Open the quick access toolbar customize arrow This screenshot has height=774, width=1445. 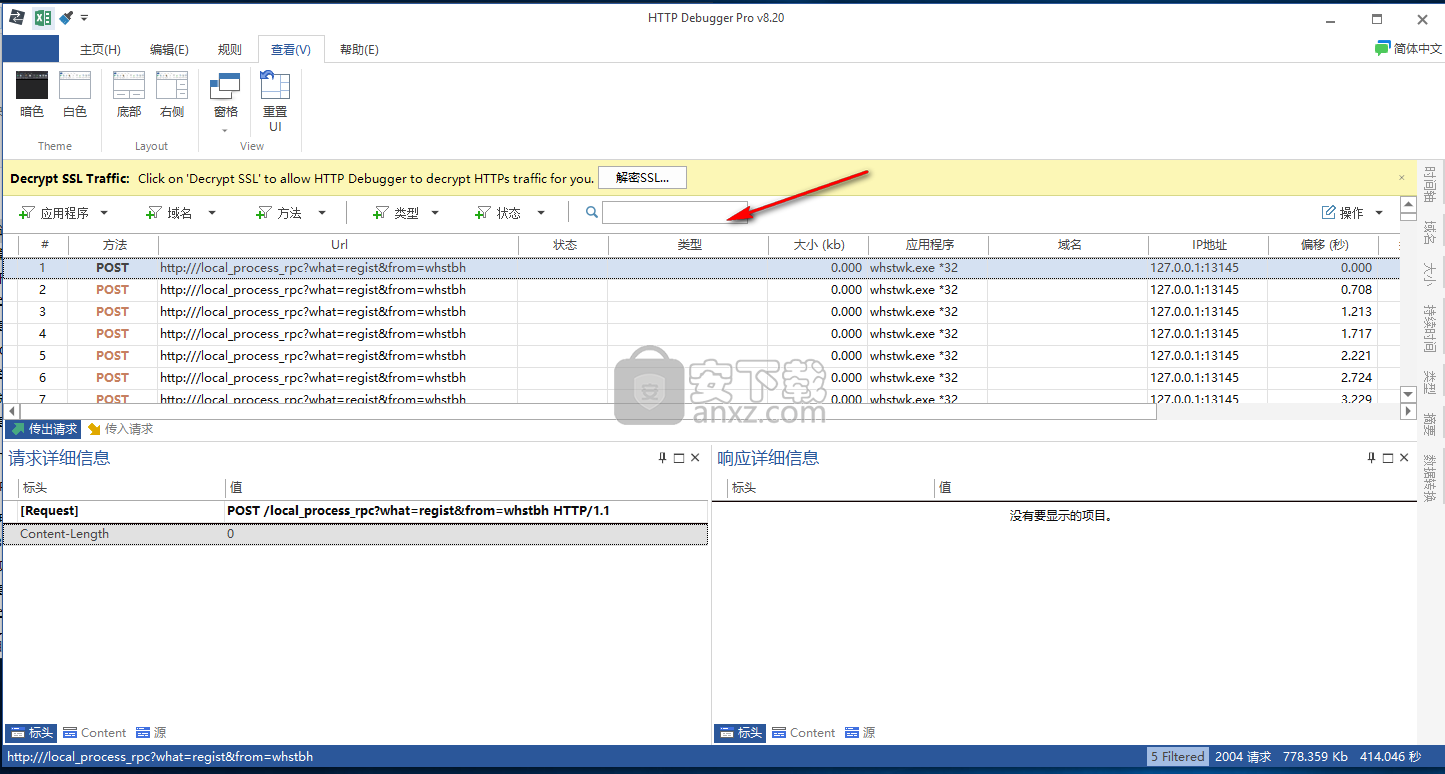(85, 18)
